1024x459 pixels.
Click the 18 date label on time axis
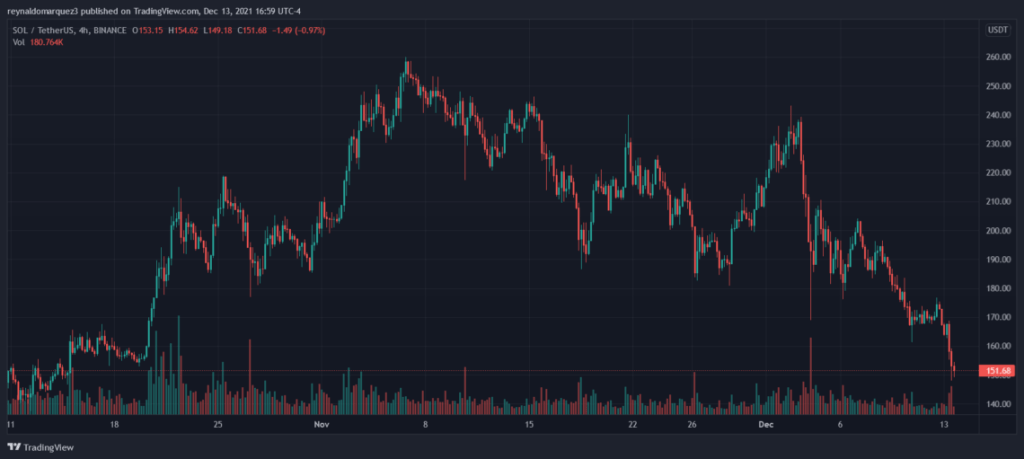click(x=115, y=424)
